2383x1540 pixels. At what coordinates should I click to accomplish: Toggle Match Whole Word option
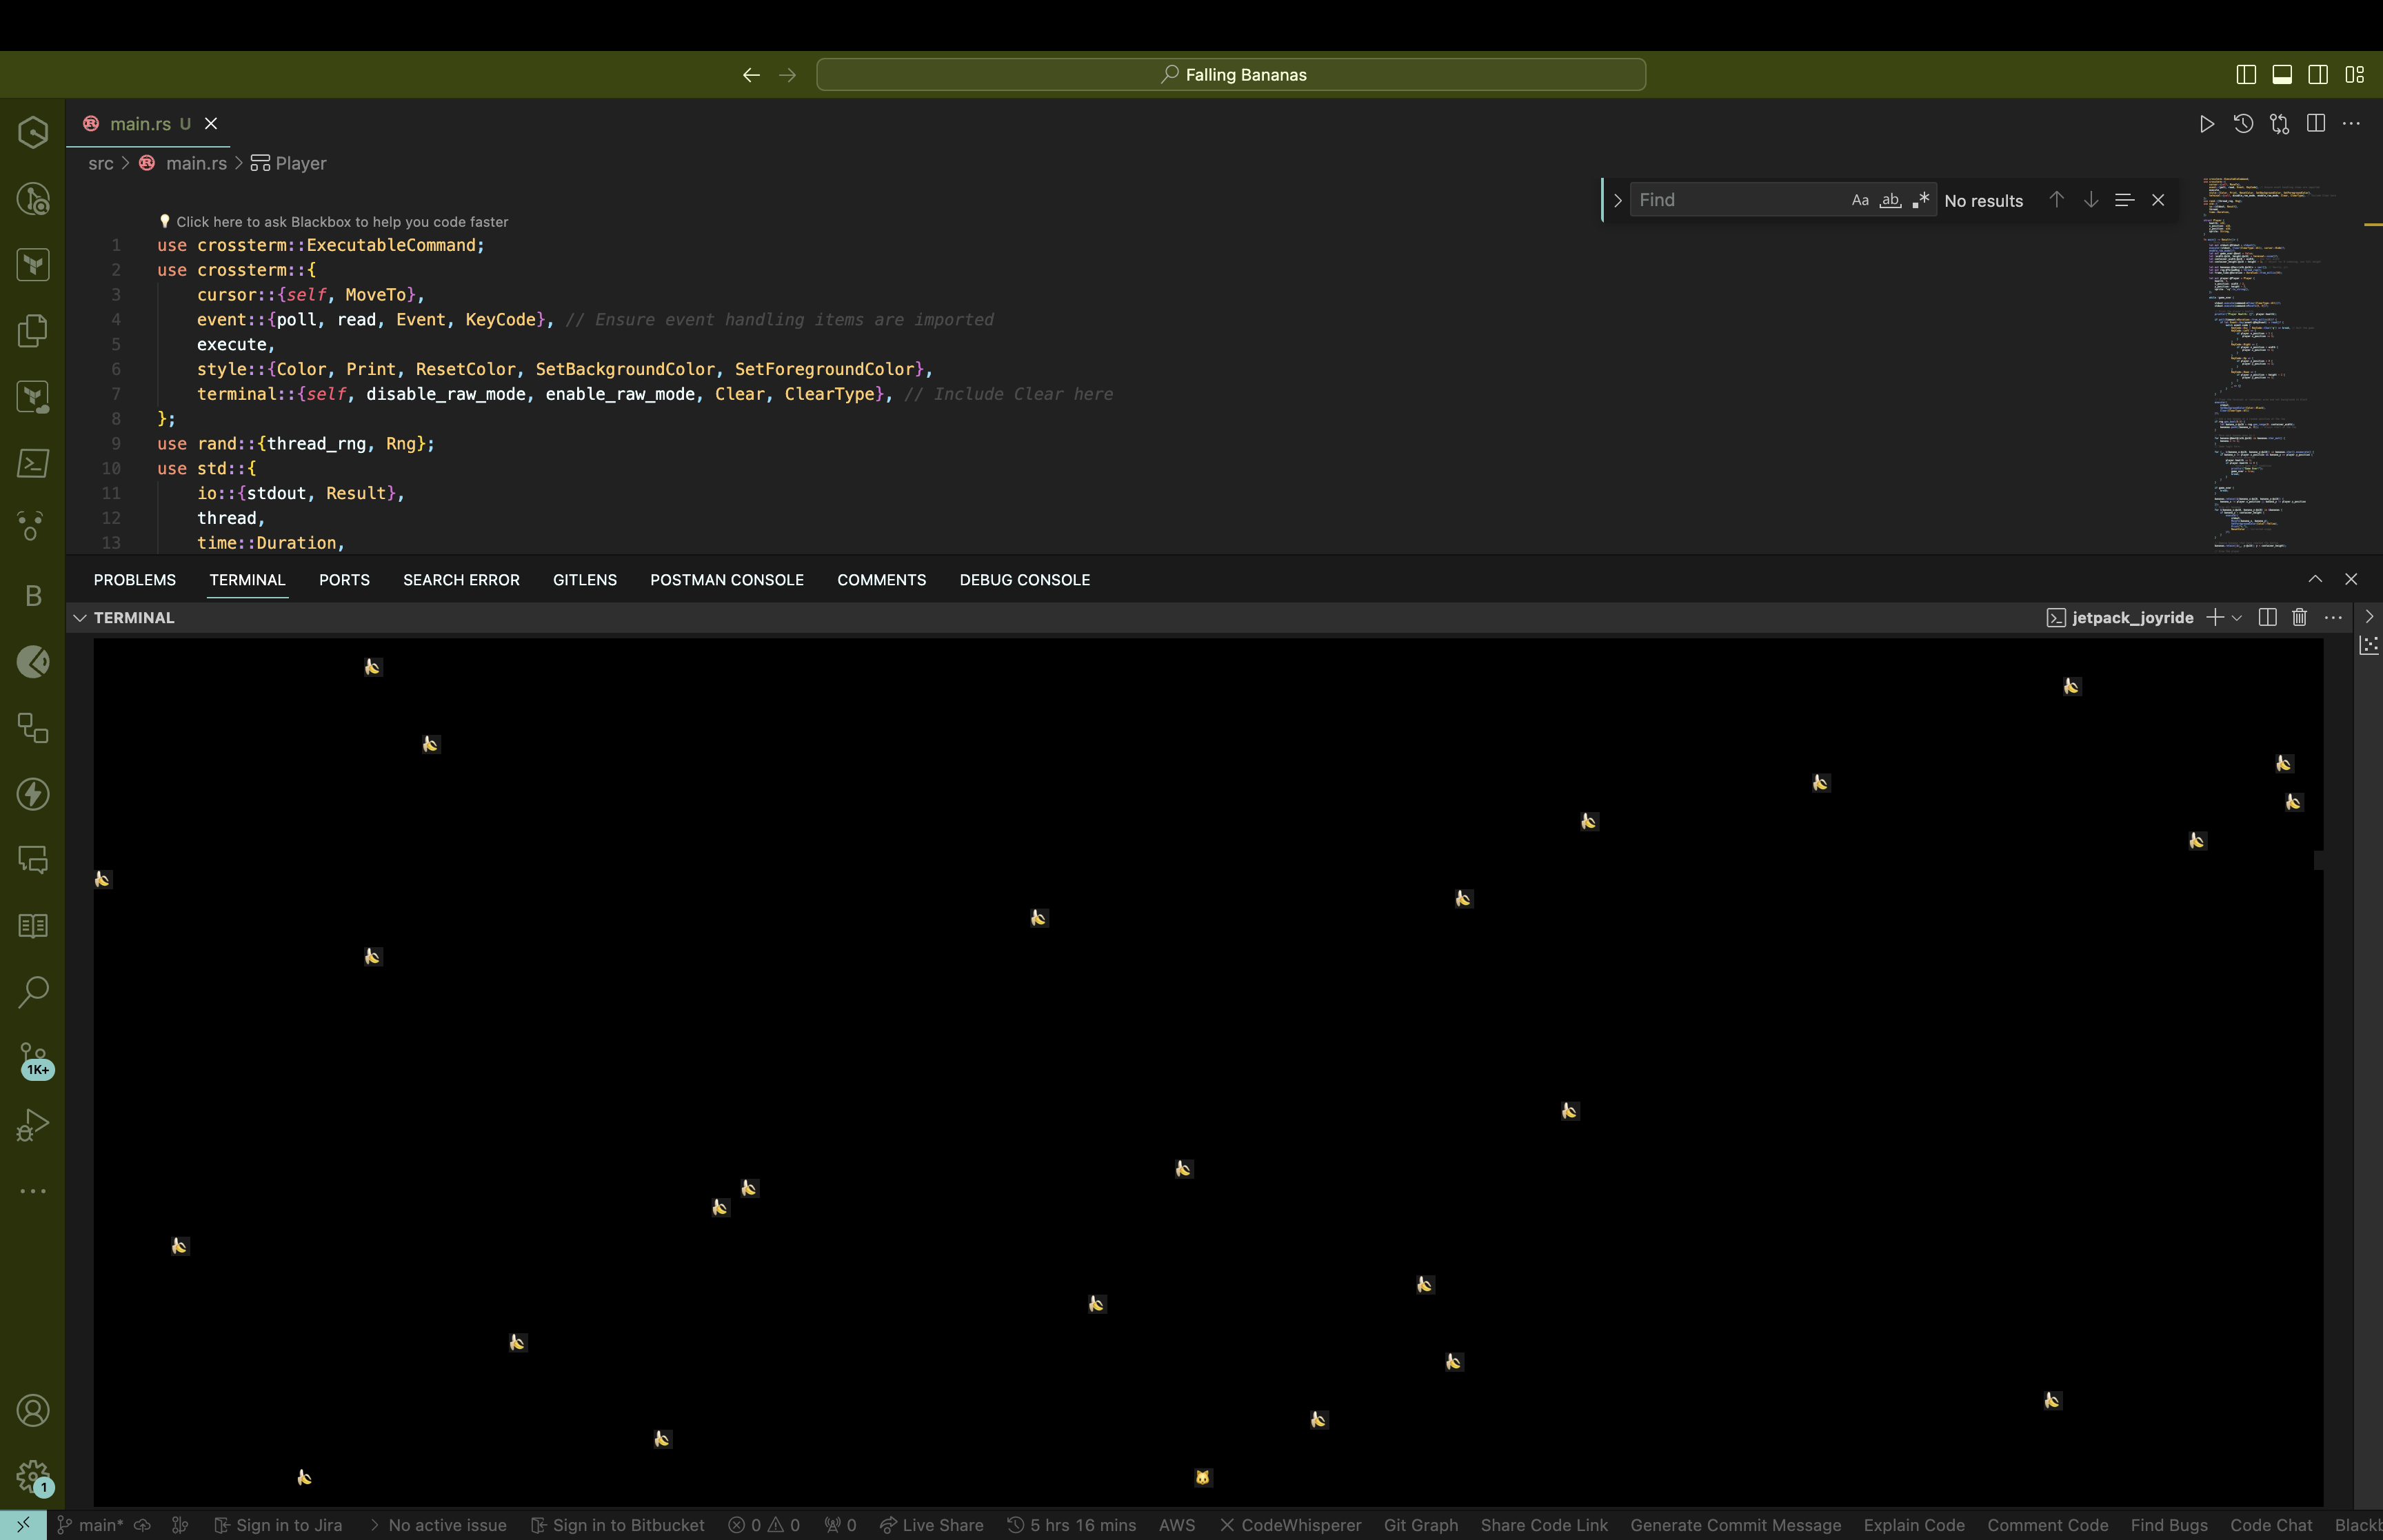click(1890, 200)
